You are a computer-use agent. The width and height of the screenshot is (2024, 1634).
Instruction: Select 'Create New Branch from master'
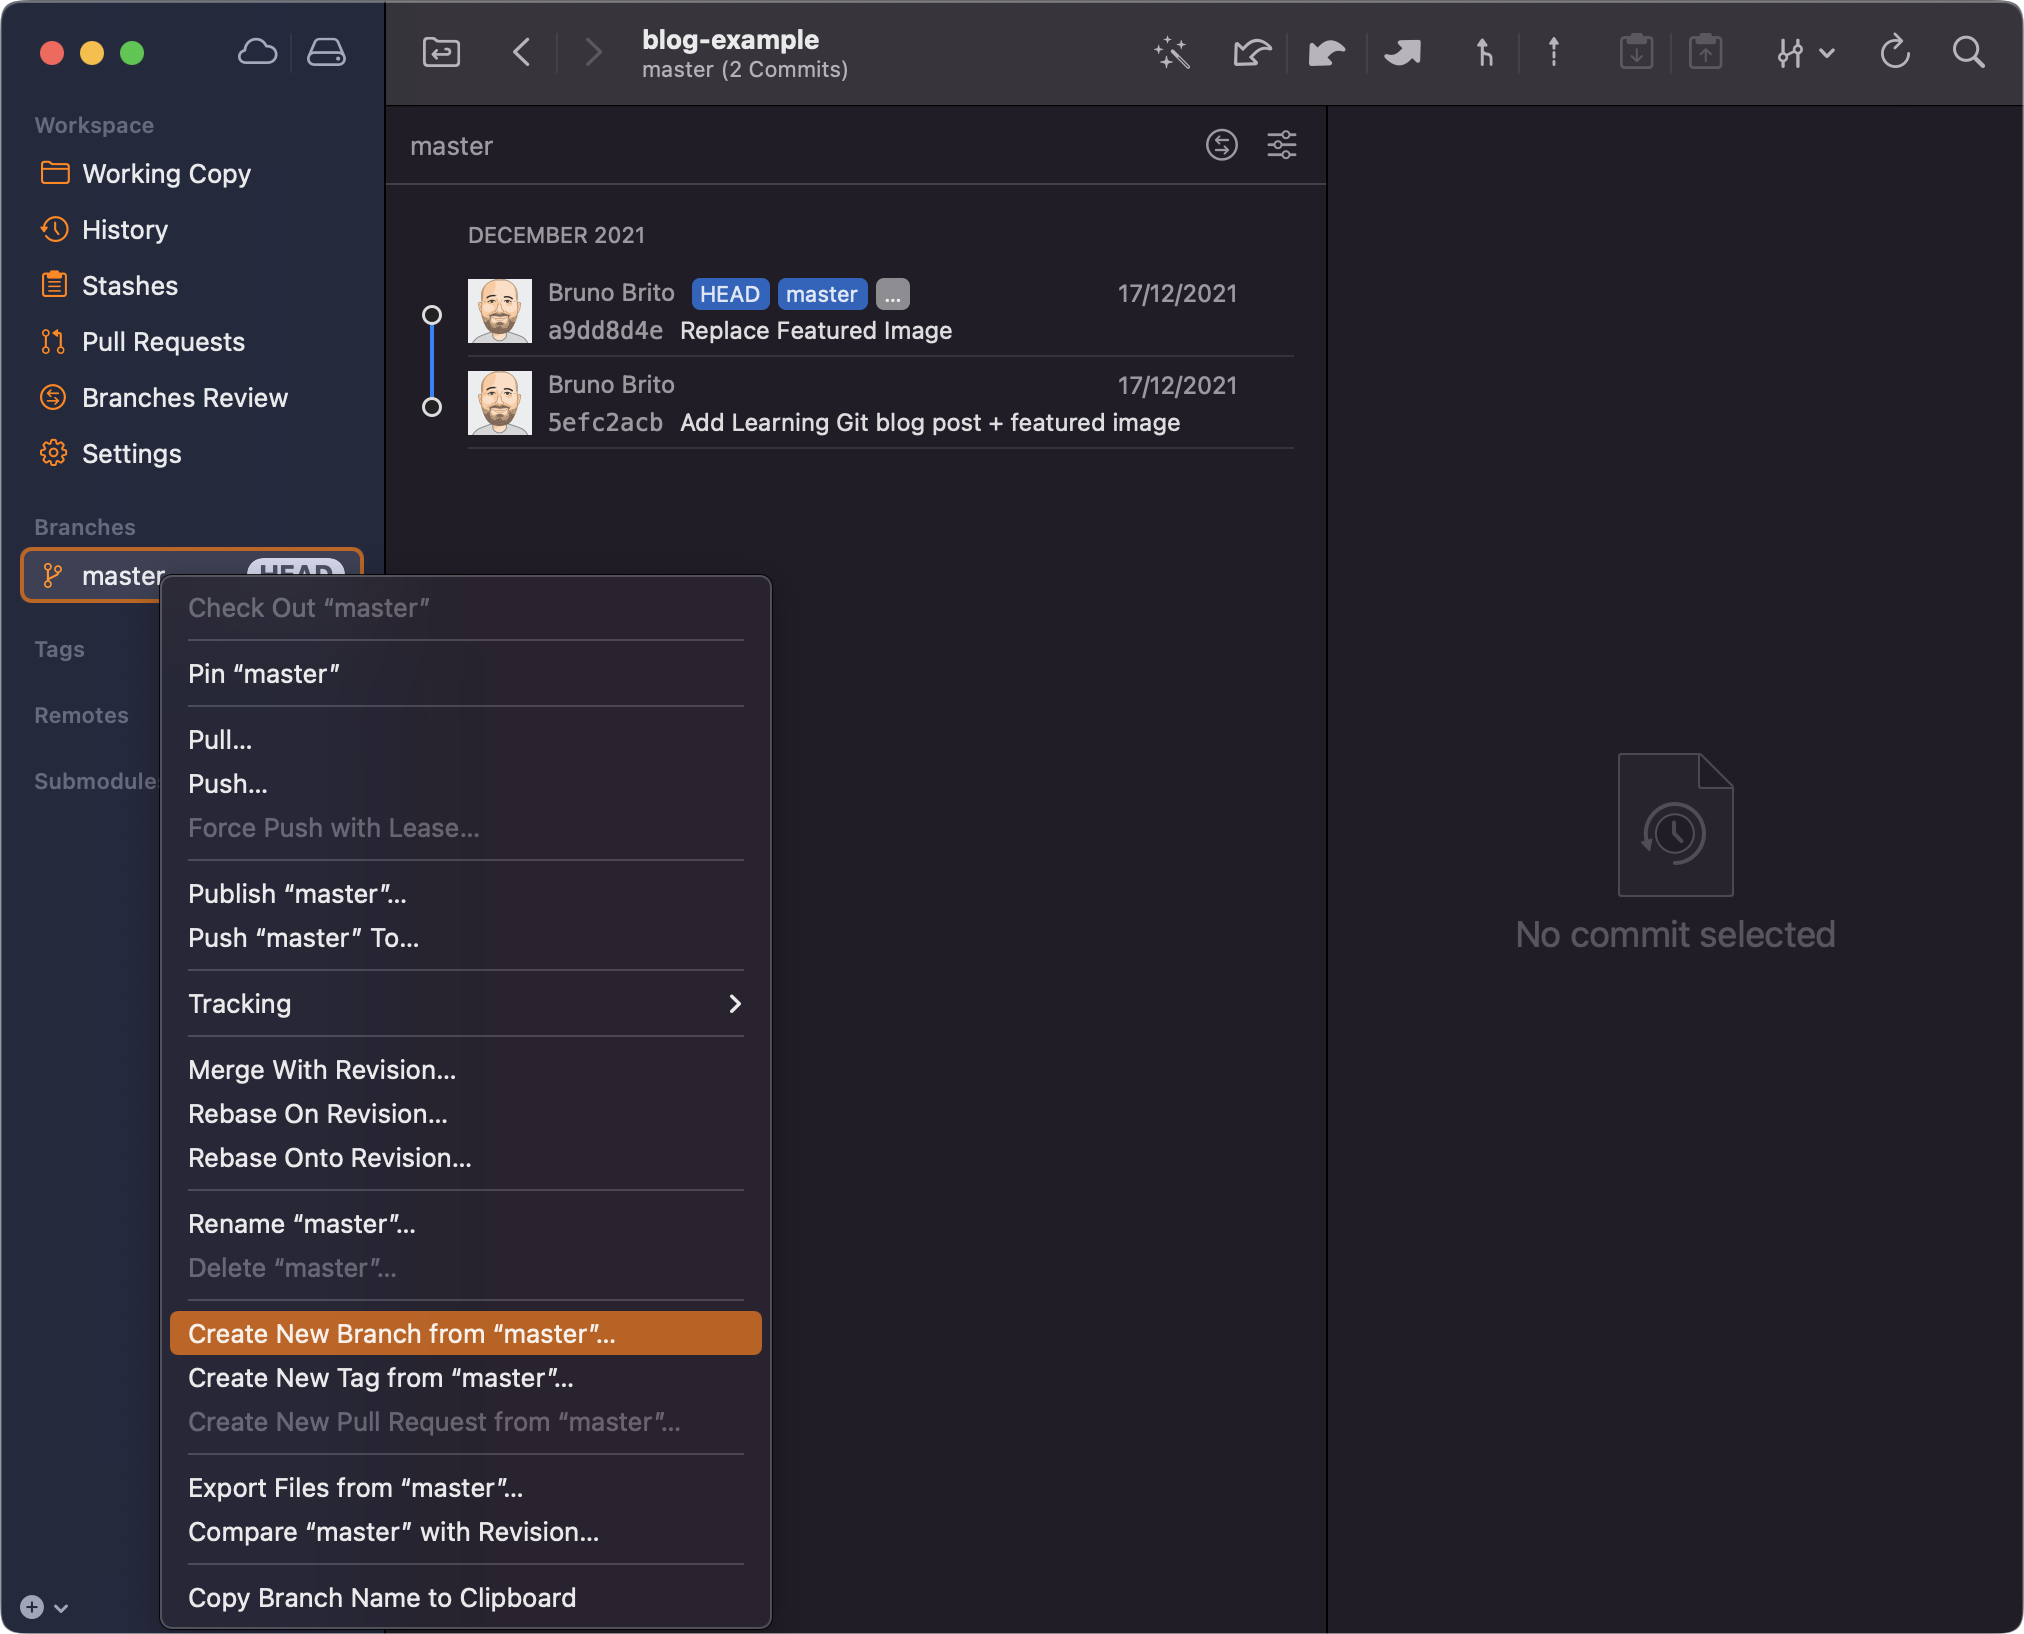465,1332
